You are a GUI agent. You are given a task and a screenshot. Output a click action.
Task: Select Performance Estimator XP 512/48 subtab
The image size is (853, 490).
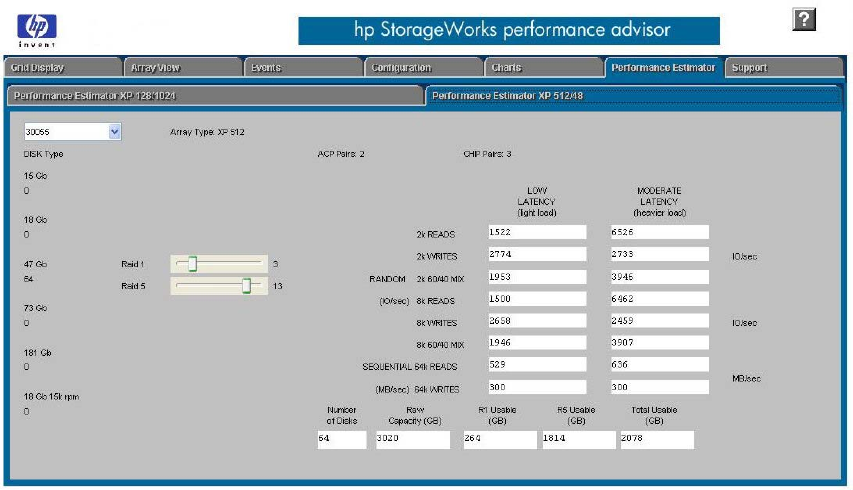(633, 96)
